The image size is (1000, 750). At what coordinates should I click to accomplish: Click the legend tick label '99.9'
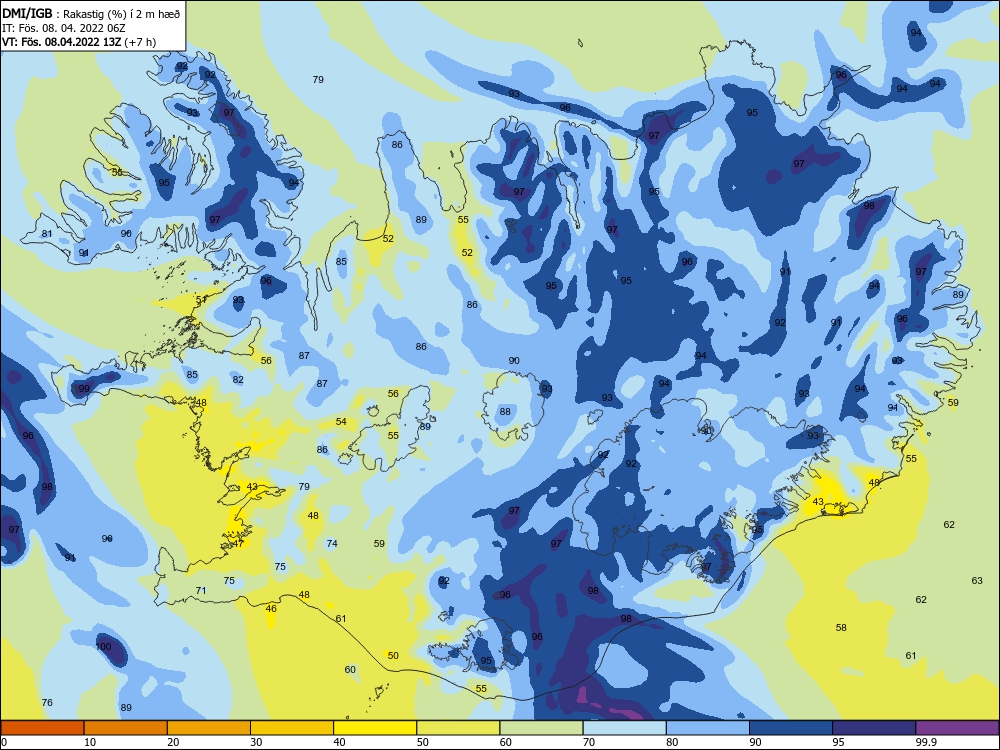(x=926, y=742)
